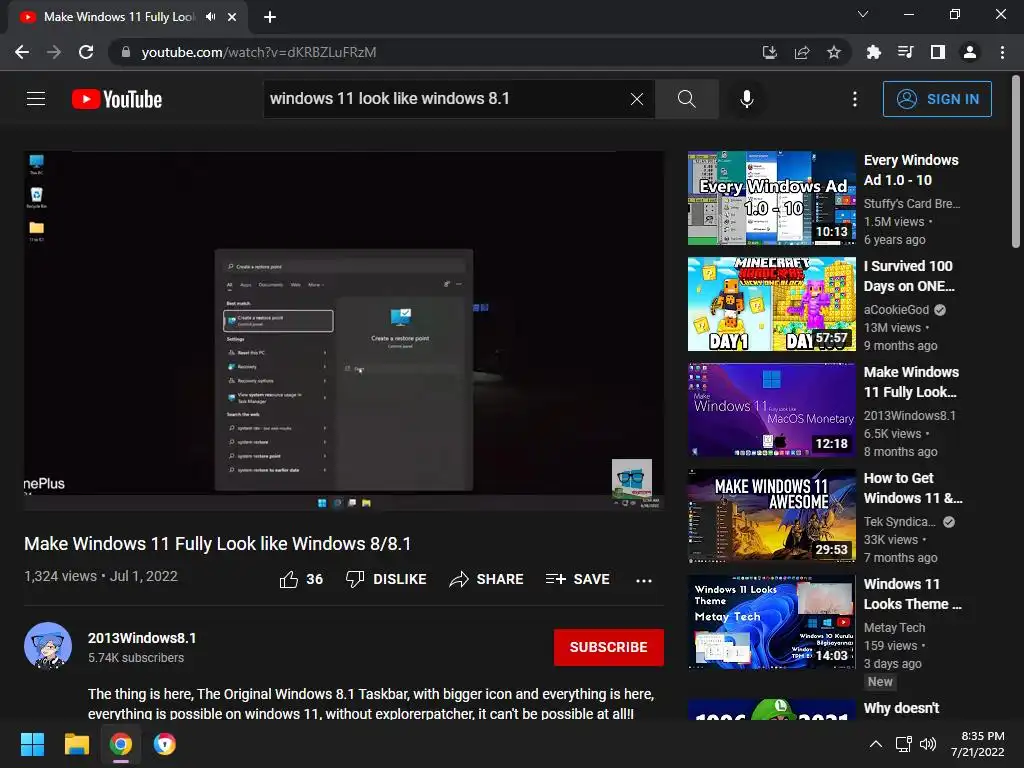The image size is (1024, 768).
Task: Open network icon in system tray
Action: (x=903, y=744)
